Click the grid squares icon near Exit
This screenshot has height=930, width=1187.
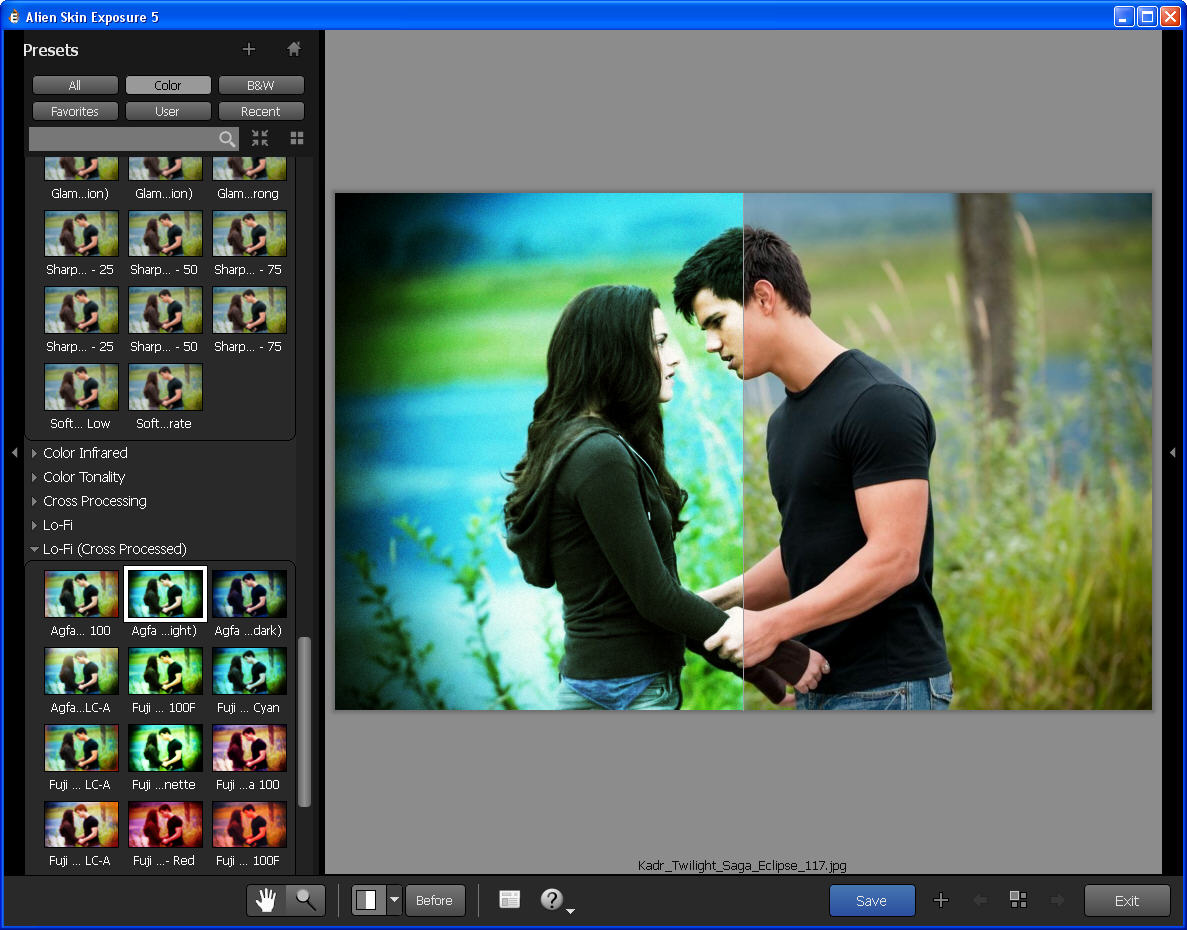(1018, 899)
